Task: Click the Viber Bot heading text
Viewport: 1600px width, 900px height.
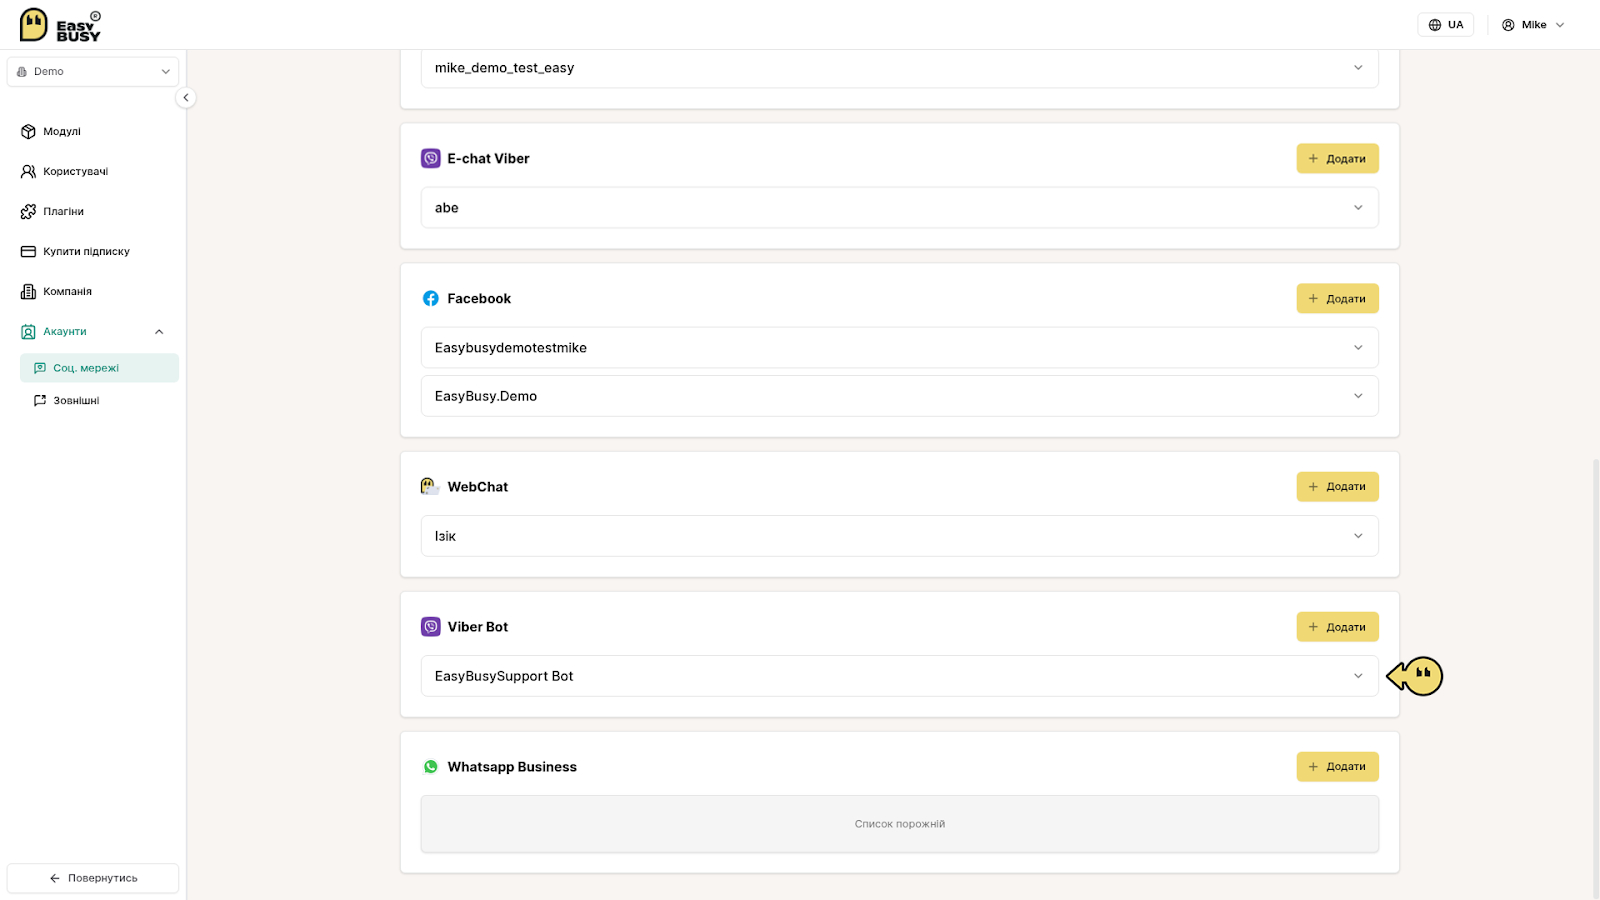Action: tap(478, 627)
